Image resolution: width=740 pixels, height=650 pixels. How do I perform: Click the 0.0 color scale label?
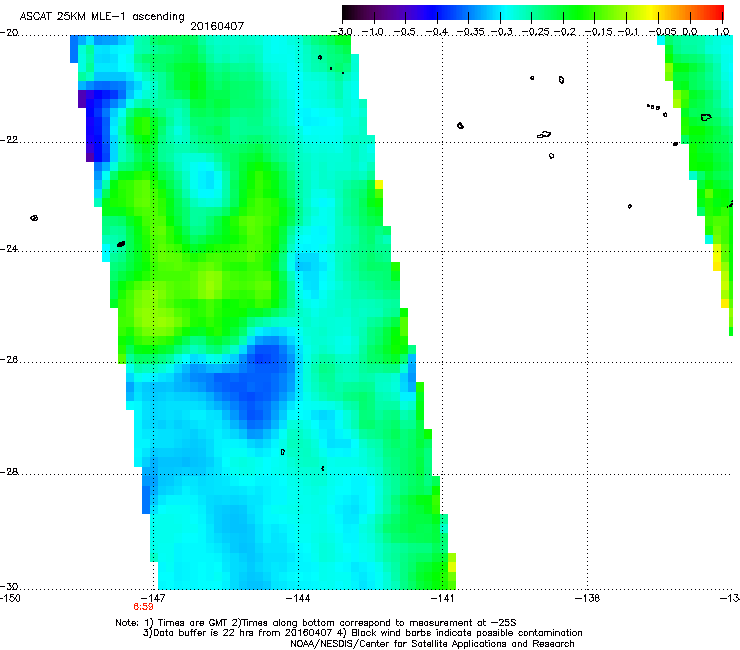pyautogui.click(x=690, y=32)
